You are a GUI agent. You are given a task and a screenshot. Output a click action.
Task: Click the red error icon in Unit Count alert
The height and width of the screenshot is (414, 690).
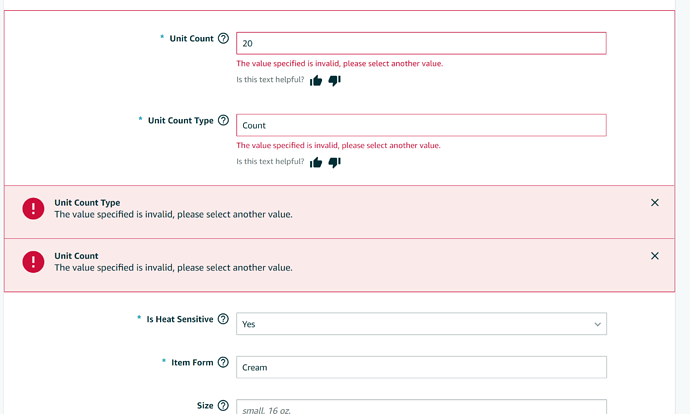[x=33, y=261]
